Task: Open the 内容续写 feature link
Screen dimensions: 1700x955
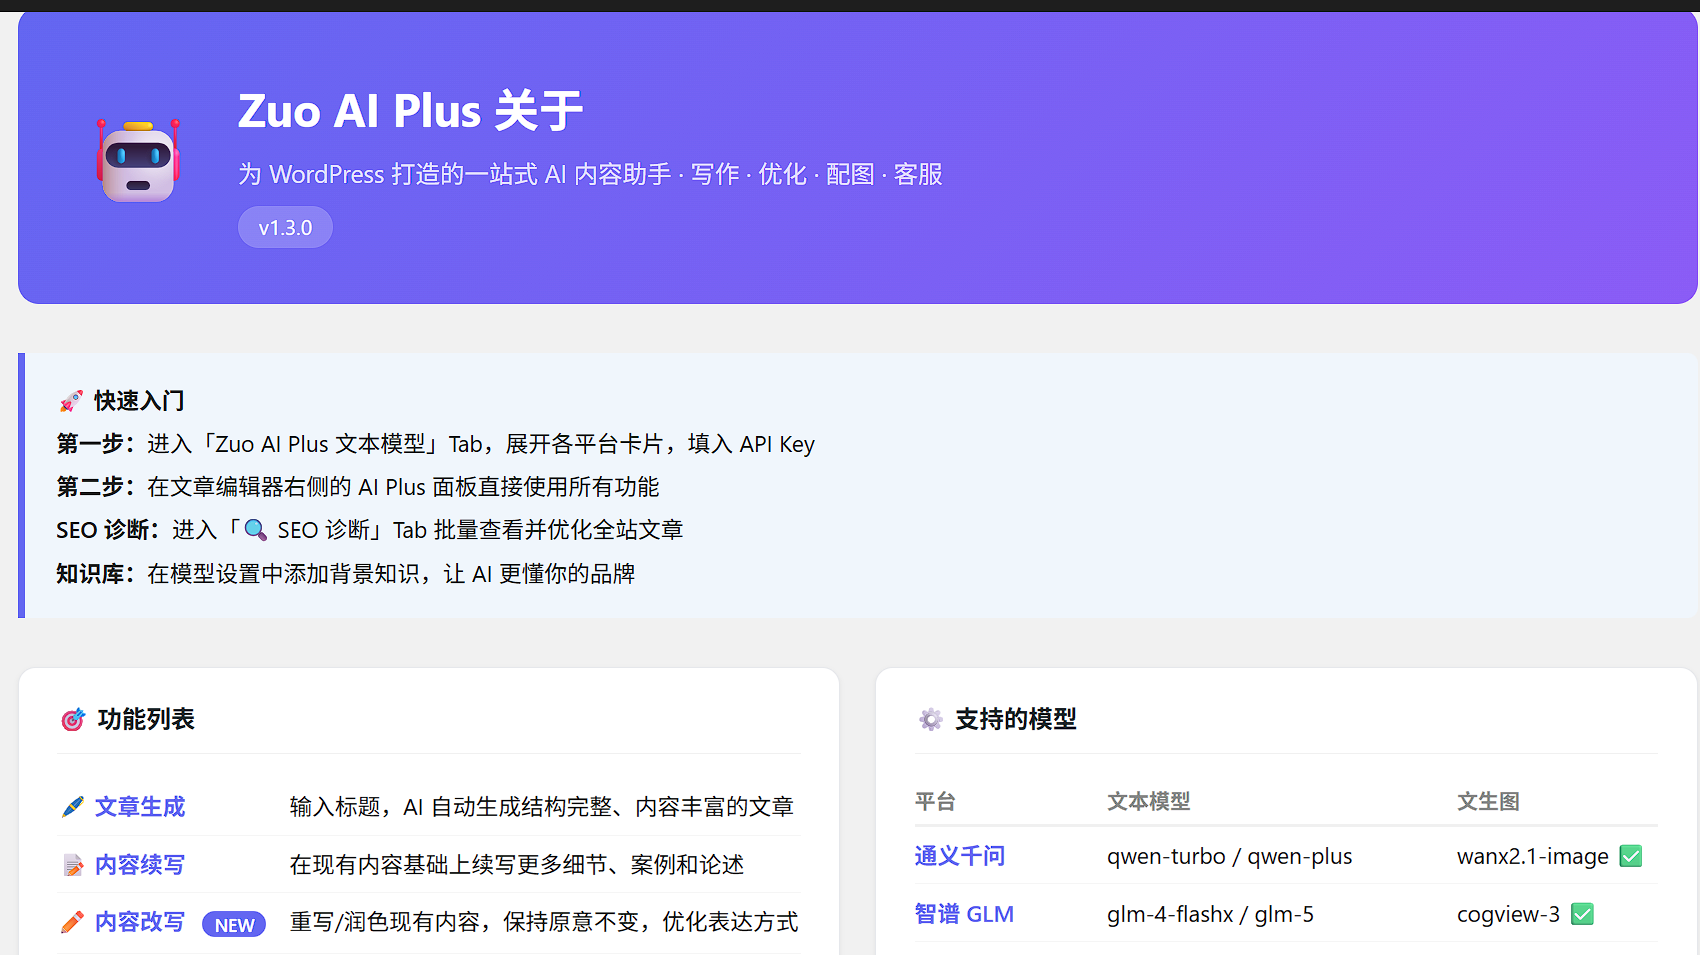Action: 140,865
